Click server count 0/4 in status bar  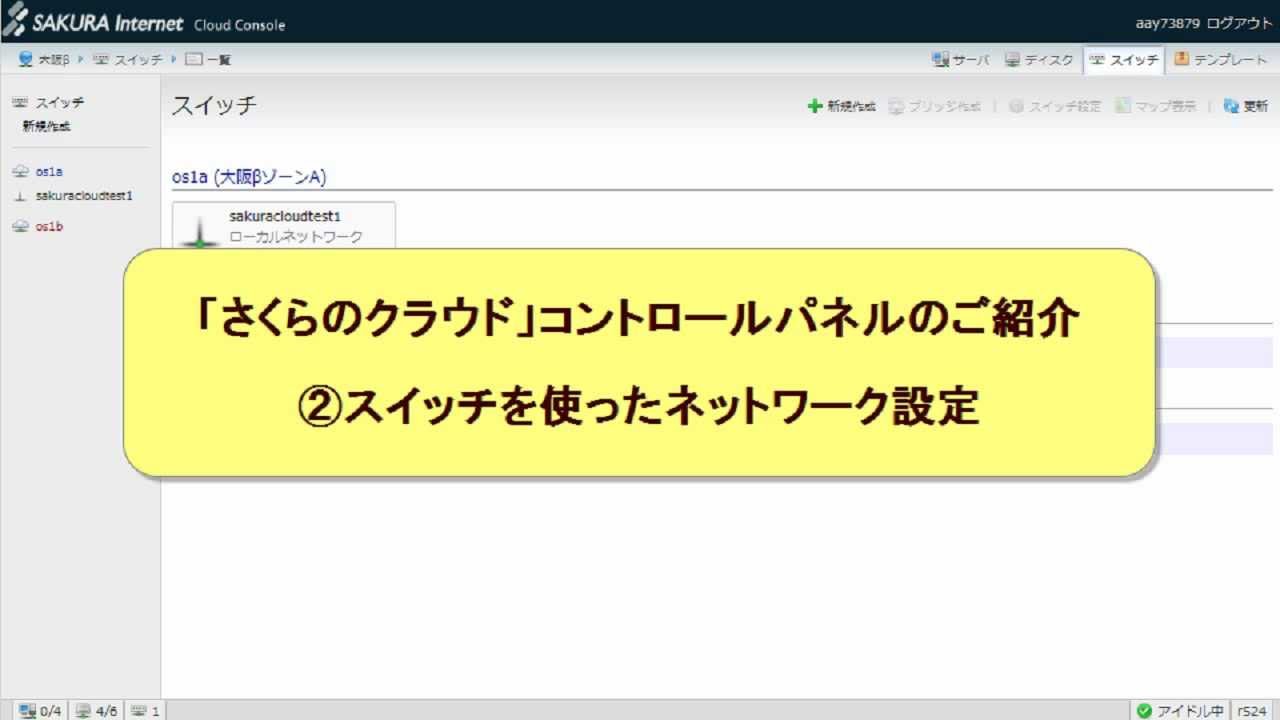point(42,711)
